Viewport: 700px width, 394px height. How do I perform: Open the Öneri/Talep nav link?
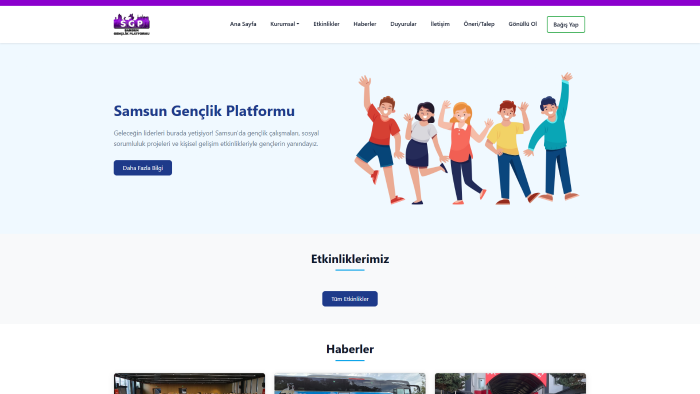479,24
